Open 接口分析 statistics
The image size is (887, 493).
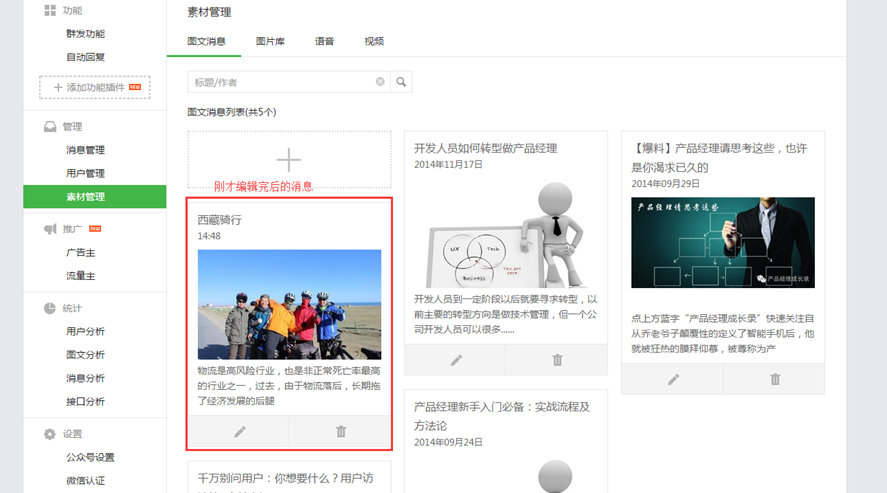[x=85, y=401]
